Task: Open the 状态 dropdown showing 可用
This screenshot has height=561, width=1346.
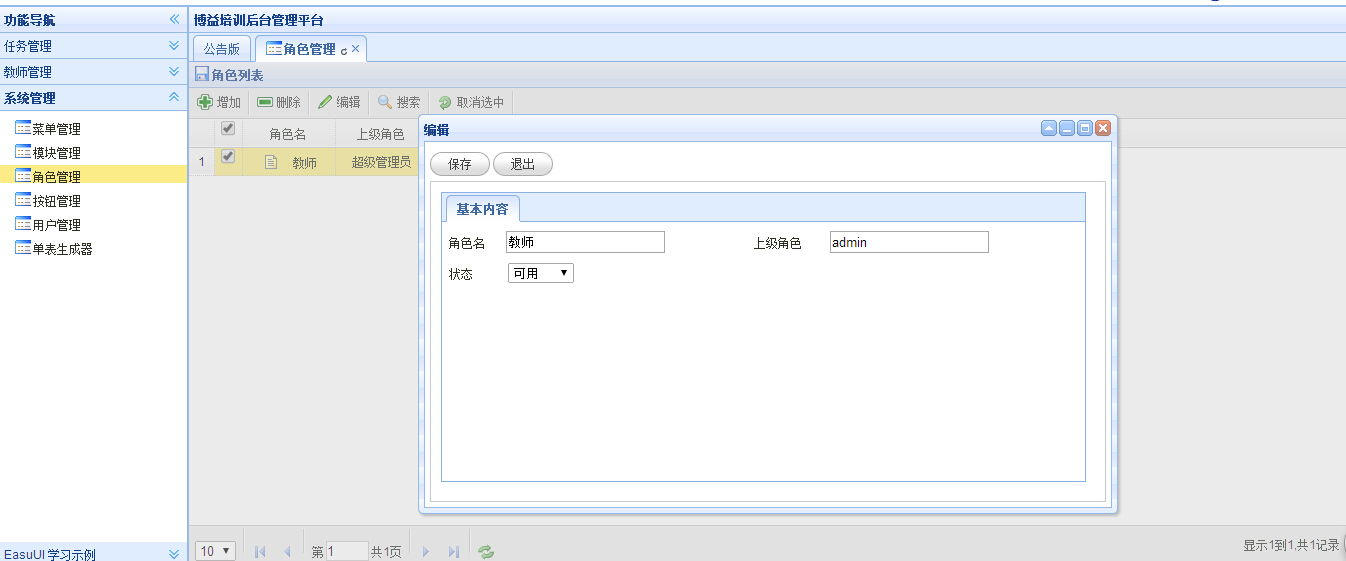Action: 541,273
